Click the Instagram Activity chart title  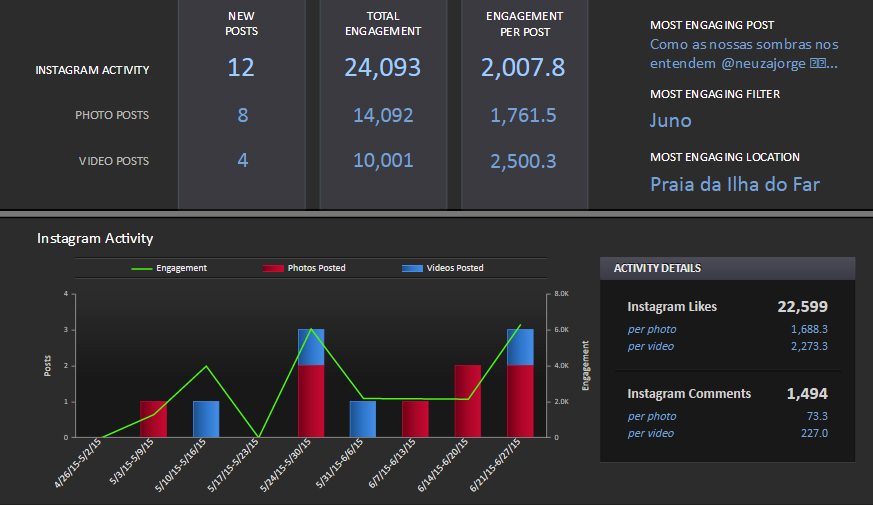95,239
